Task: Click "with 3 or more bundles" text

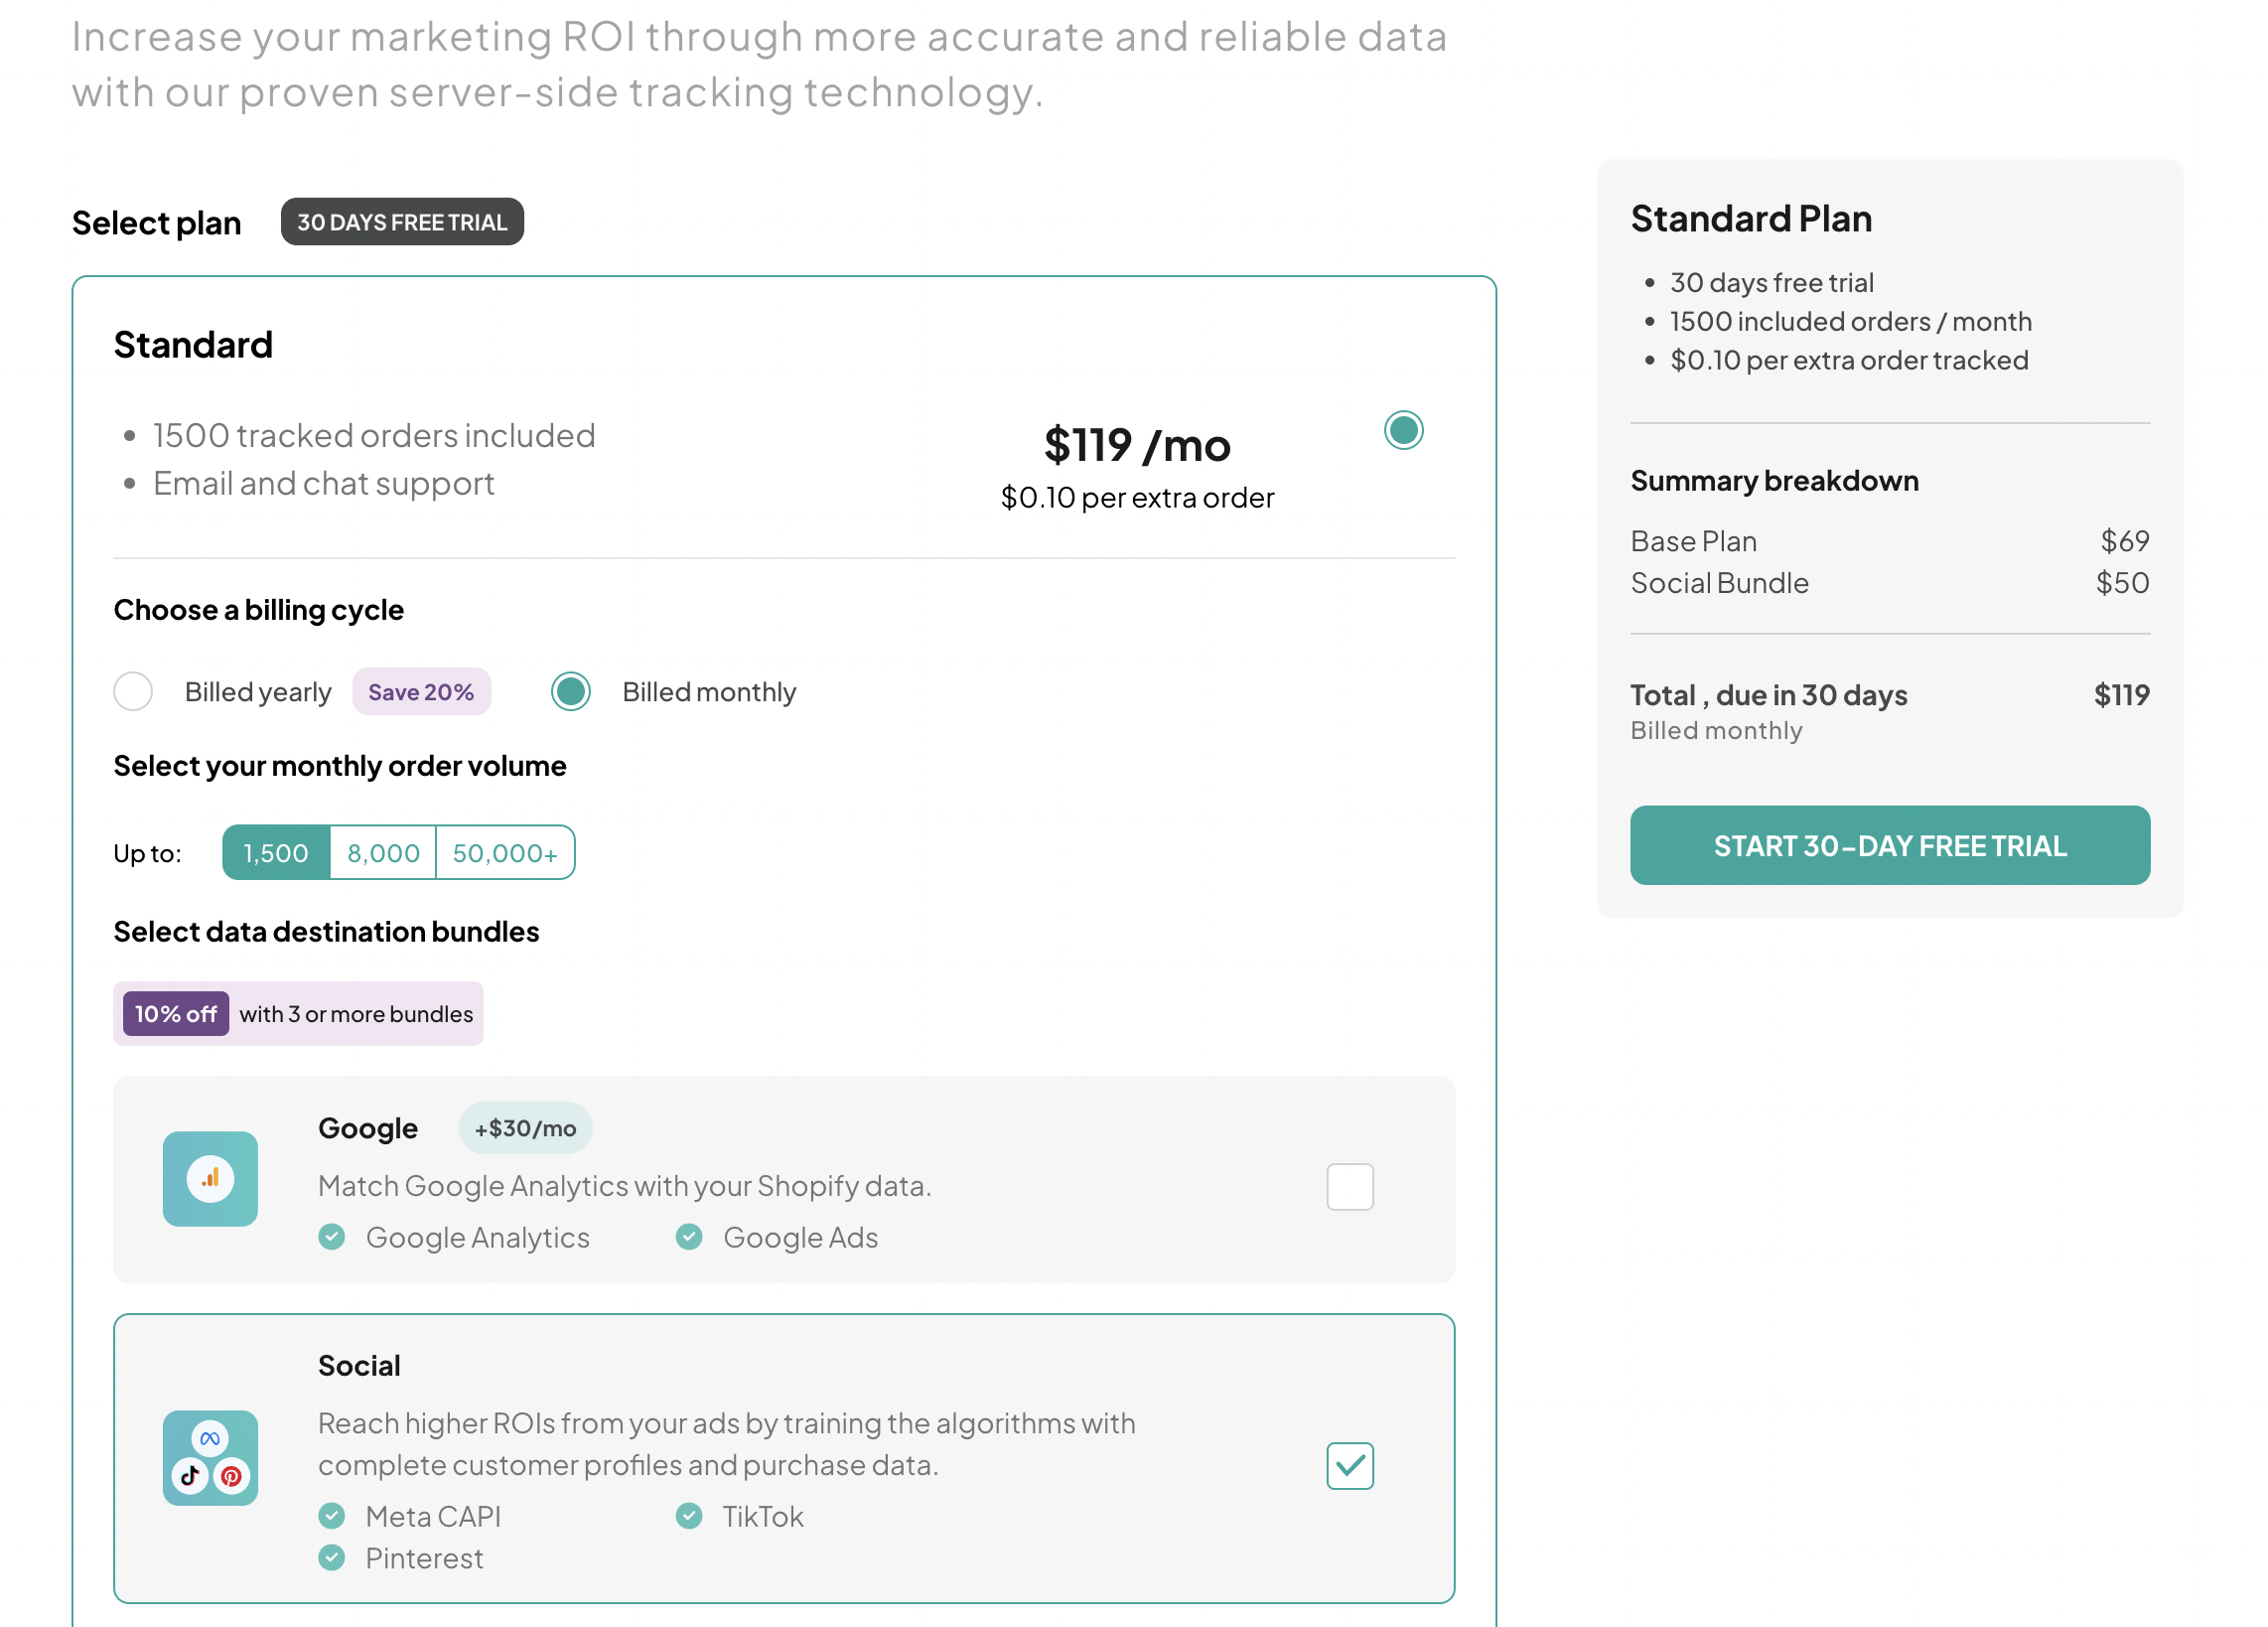Action: click(356, 1013)
